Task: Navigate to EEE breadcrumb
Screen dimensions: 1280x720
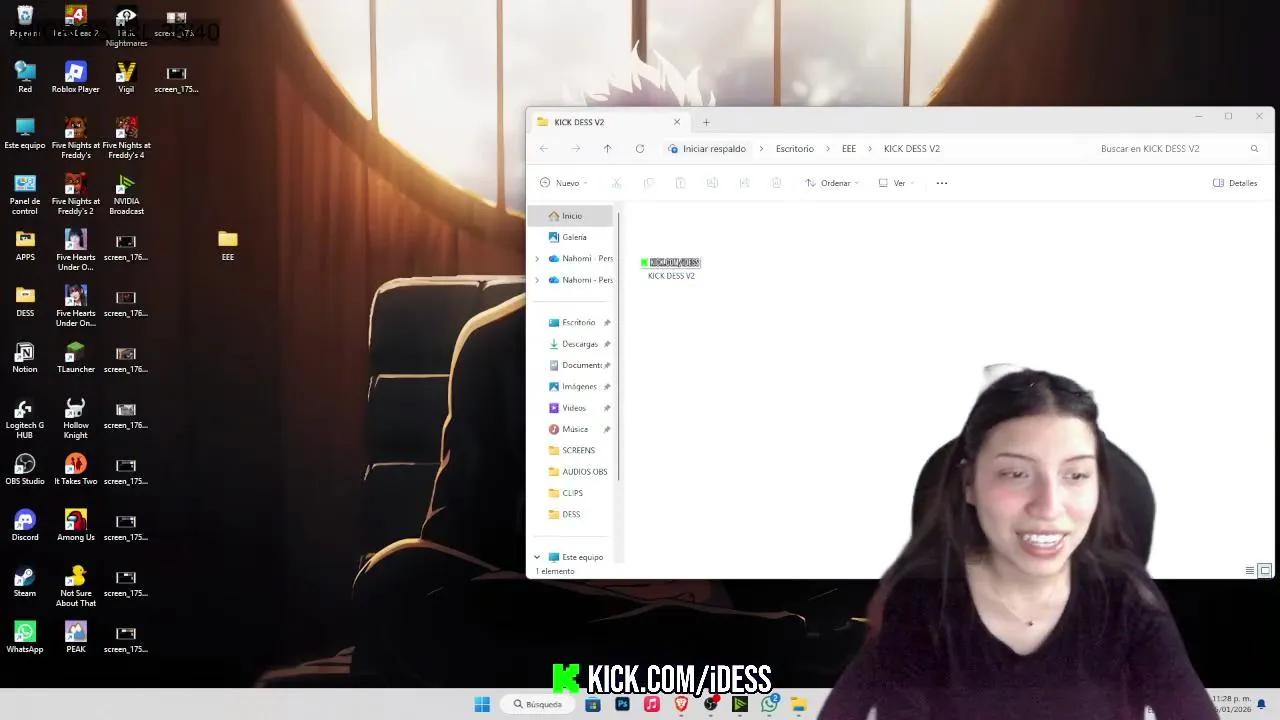Action: pyautogui.click(x=849, y=149)
